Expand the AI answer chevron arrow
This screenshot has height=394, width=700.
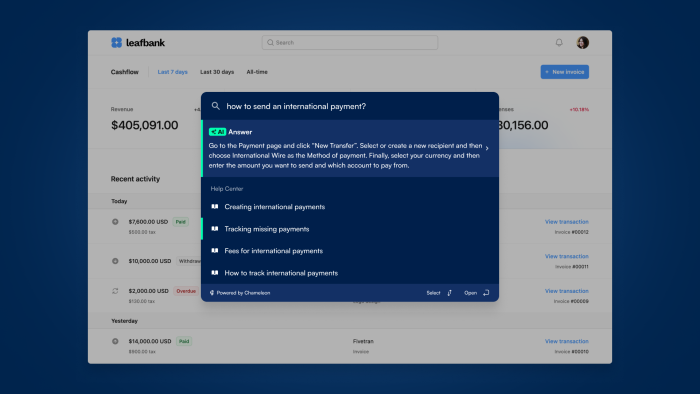(487, 148)
